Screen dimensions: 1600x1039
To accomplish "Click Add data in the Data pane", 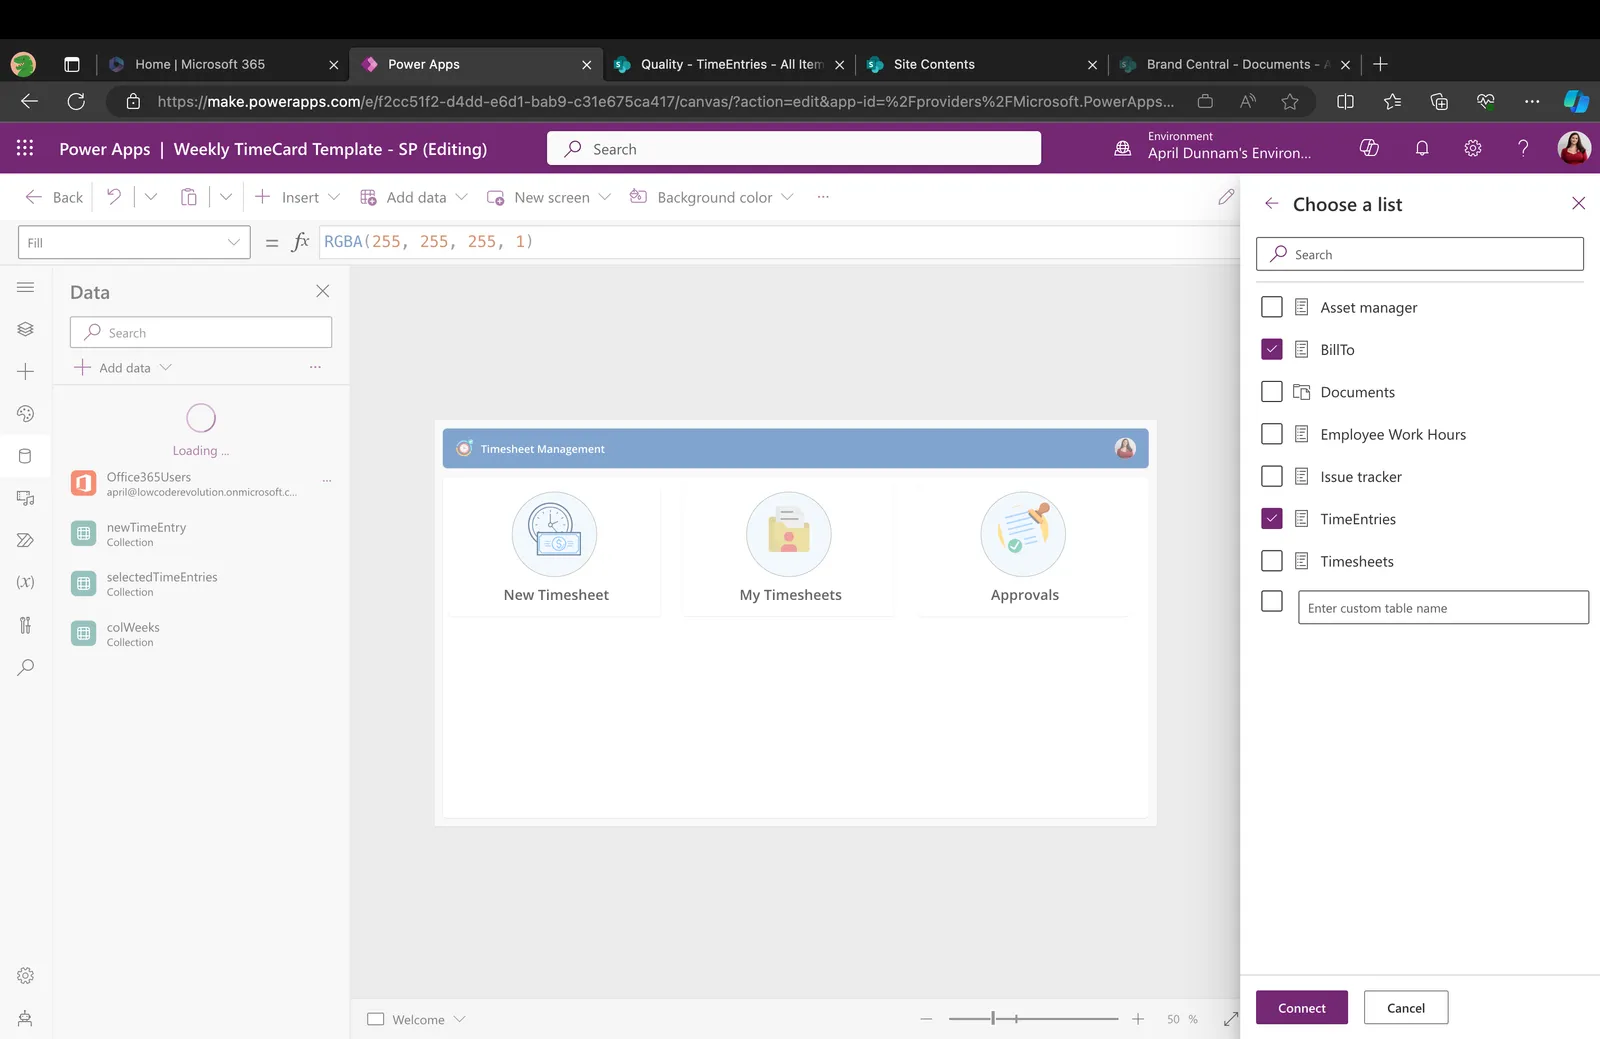I will 124,368.
